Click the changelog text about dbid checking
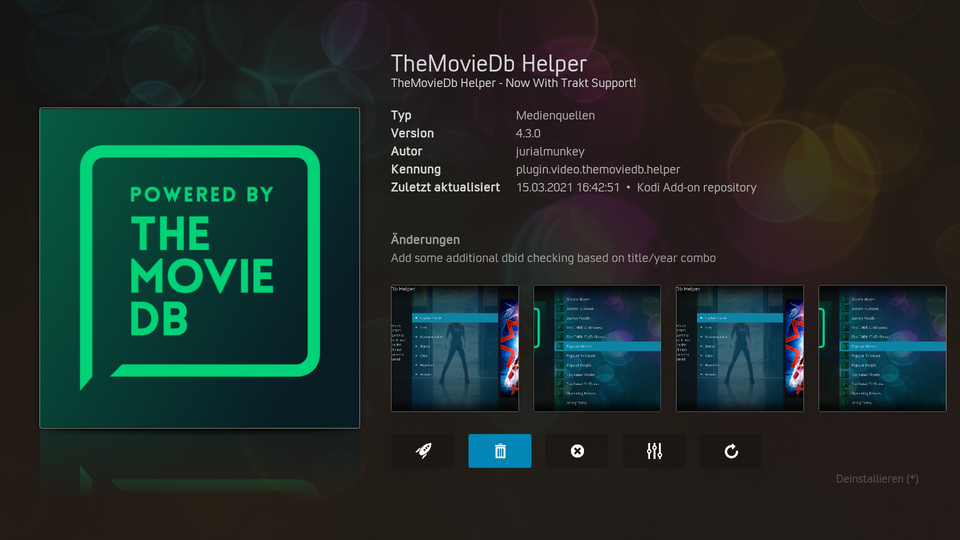The width and height of the screenshot is (960, 540). (553, 258)
